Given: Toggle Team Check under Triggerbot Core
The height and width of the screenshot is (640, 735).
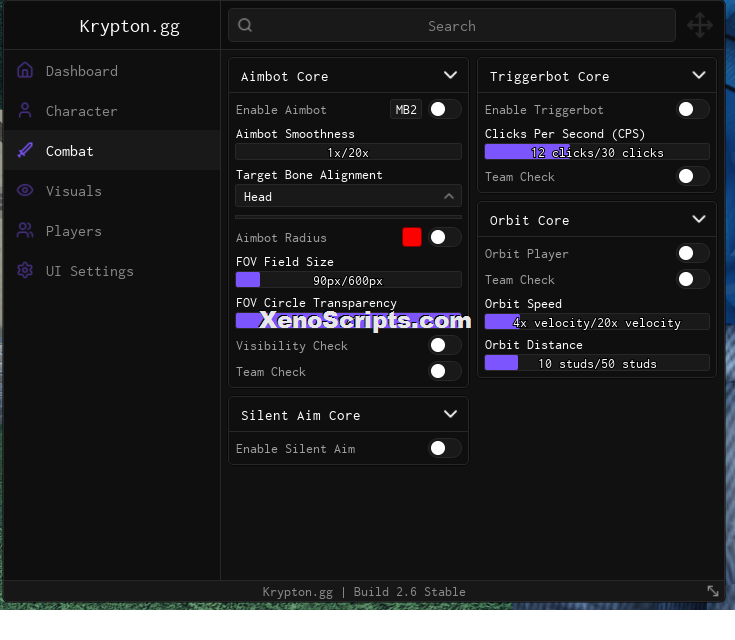Looking at the screenshot, I should point(693,176).
